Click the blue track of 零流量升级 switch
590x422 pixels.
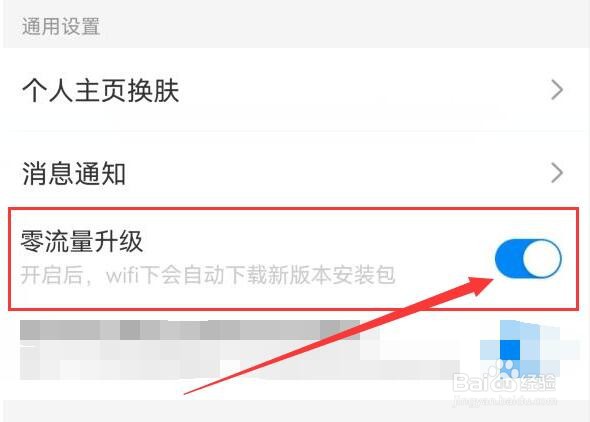(x=509, y=259)
